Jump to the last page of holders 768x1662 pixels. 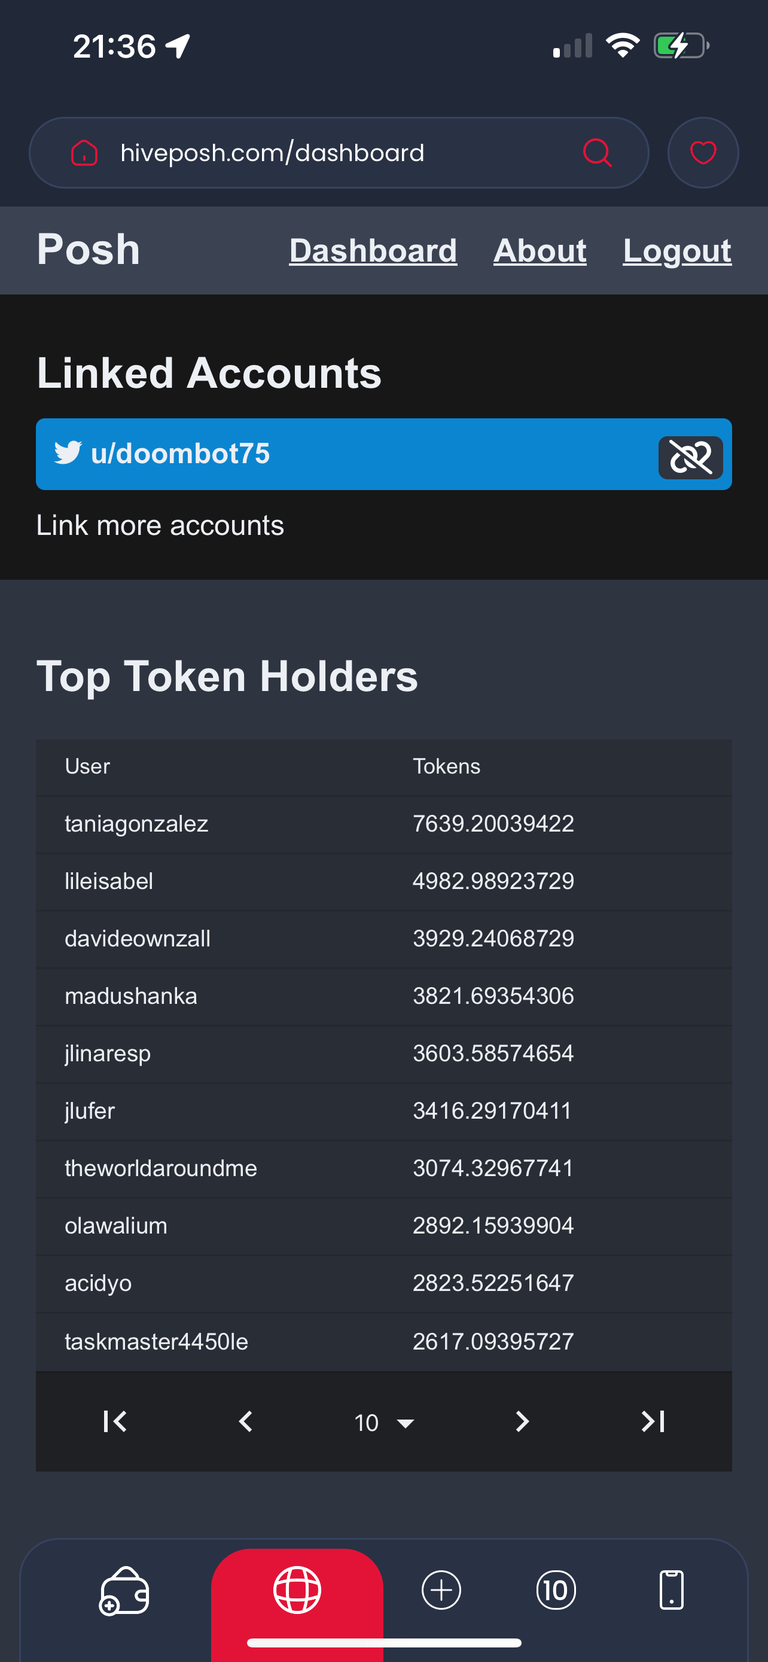(653, 1421)
